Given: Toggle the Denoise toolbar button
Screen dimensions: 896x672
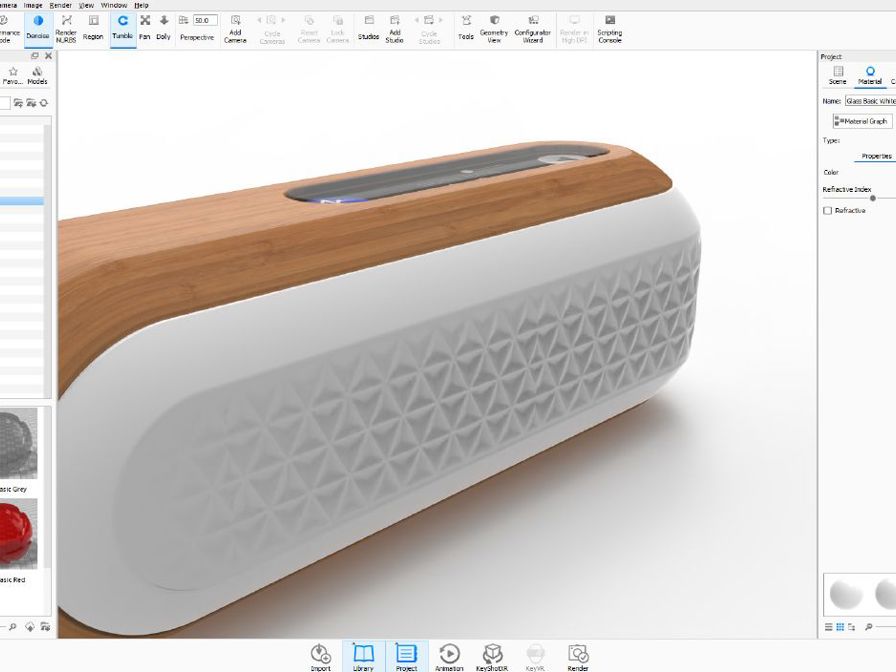Looking at the screenshot, I should (x=38, y=26).
